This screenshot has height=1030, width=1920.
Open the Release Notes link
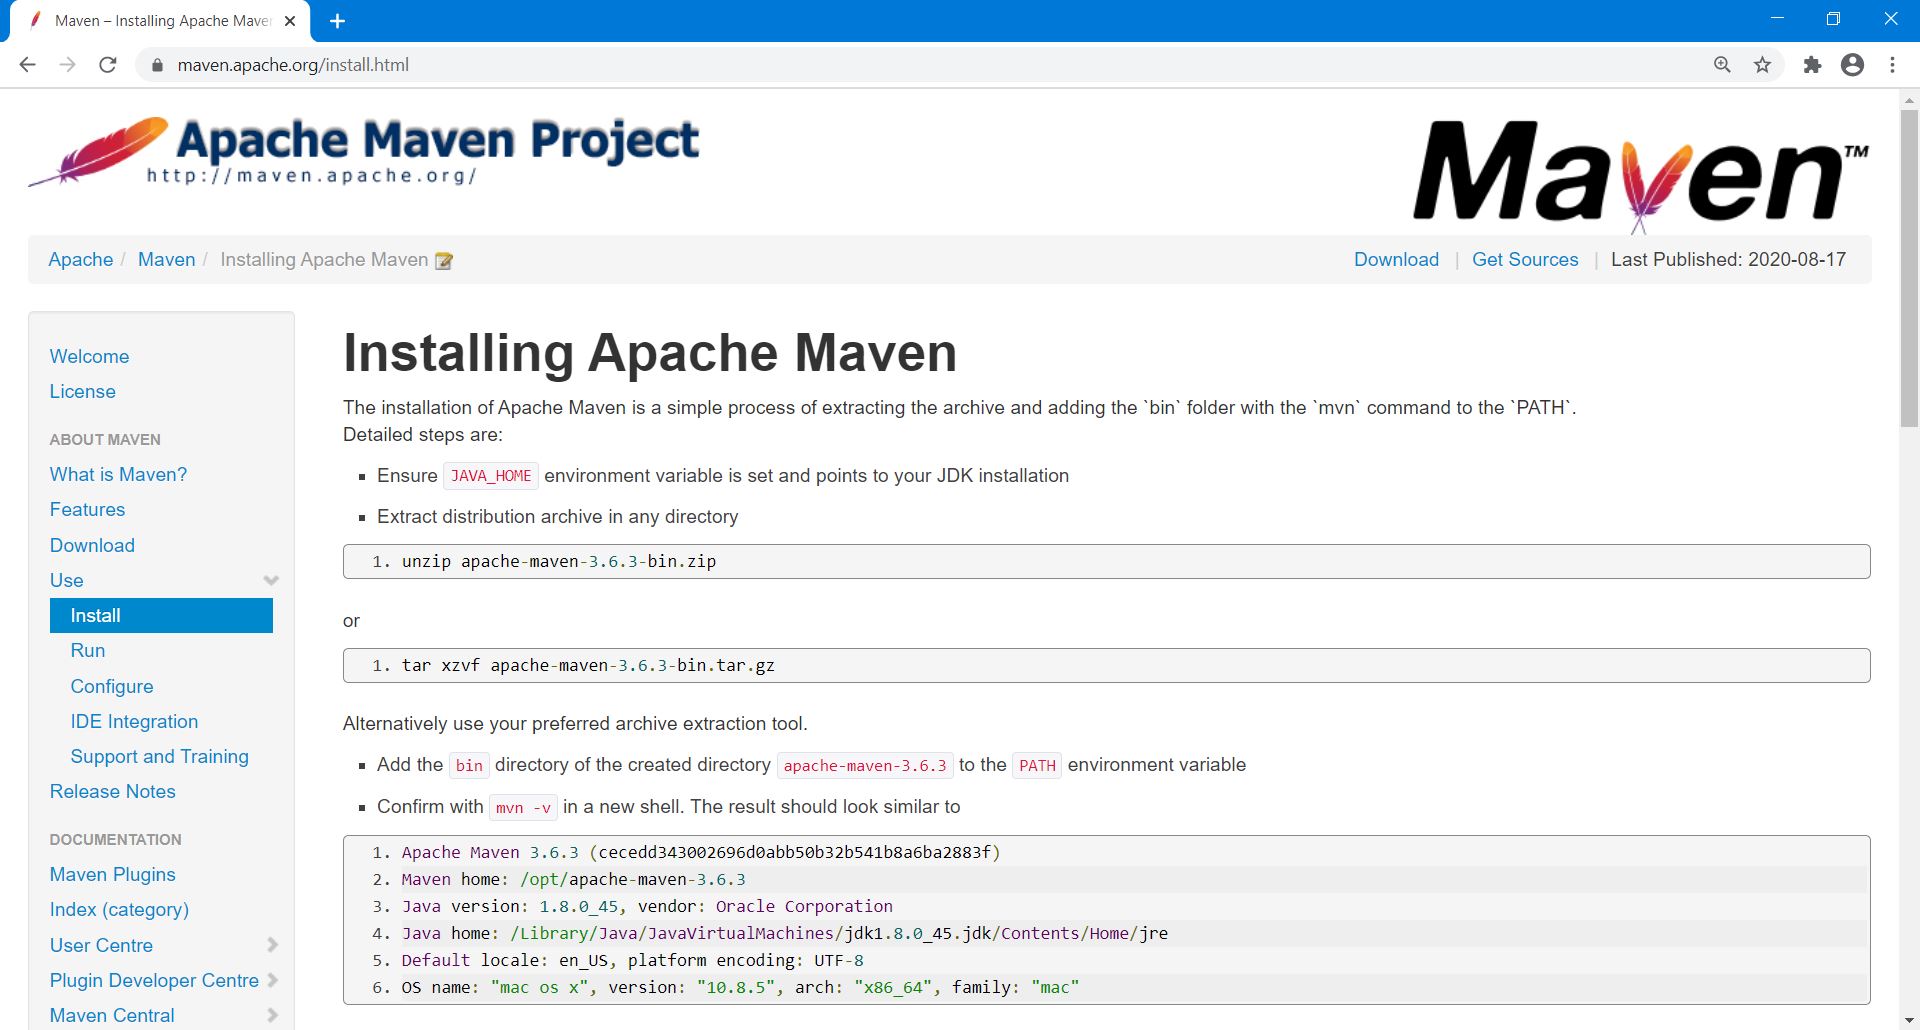(113, 791)
